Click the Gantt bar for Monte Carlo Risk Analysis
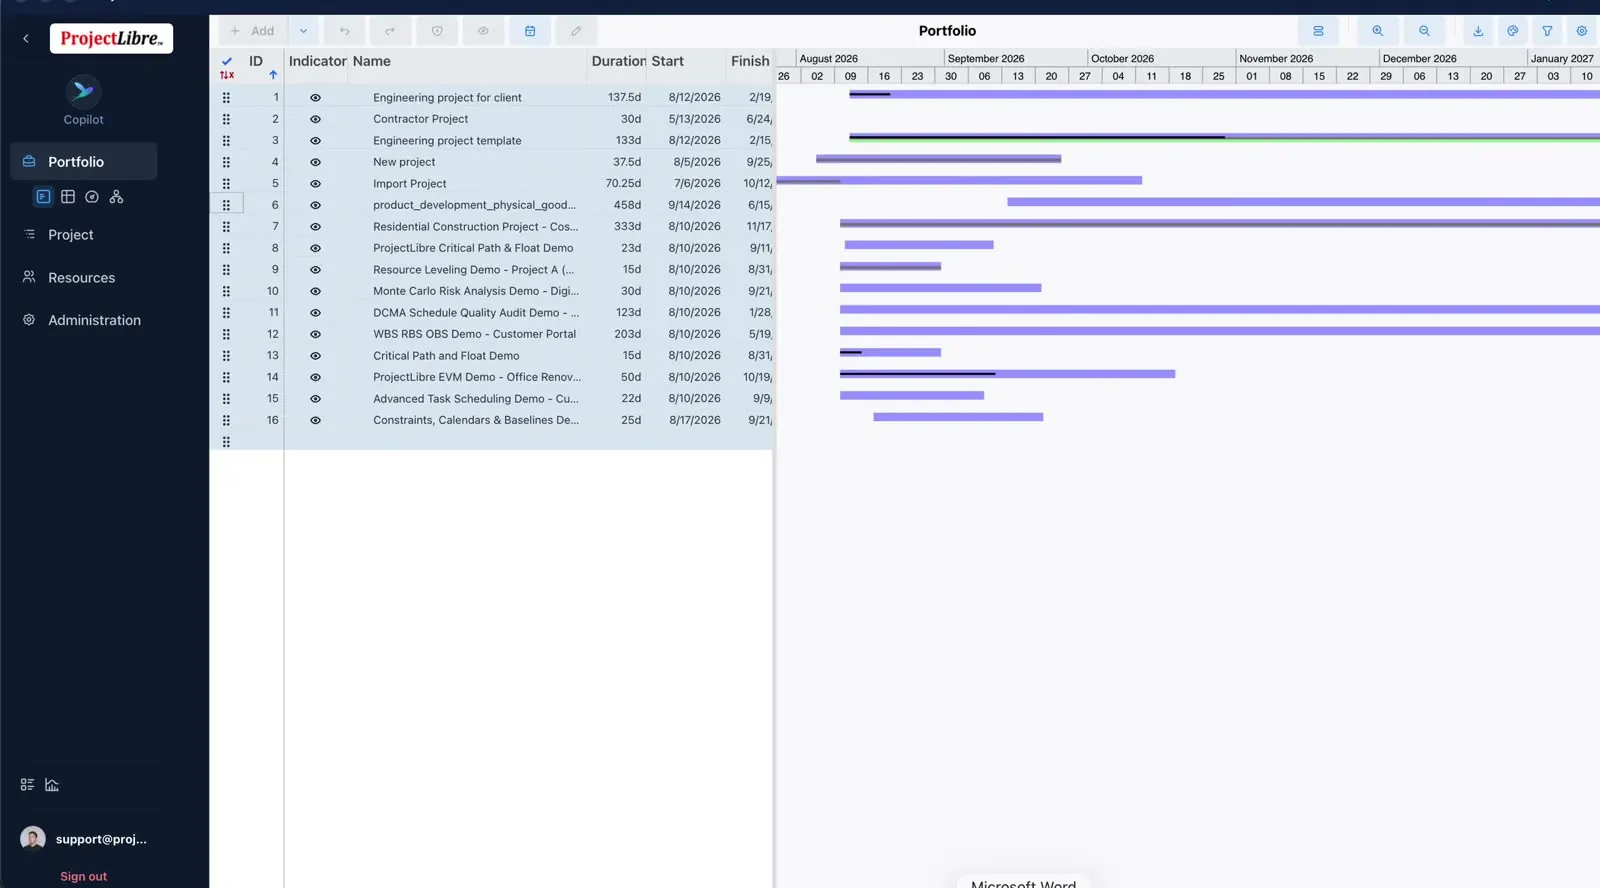 [940, 288]
